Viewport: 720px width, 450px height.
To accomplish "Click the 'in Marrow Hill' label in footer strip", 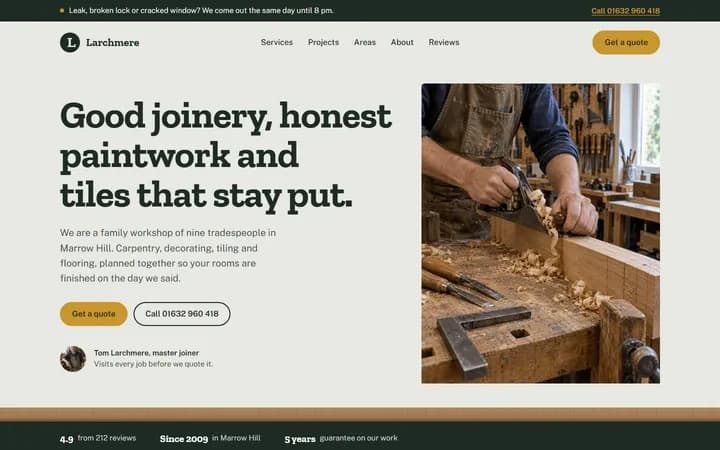I will (236, 438).
